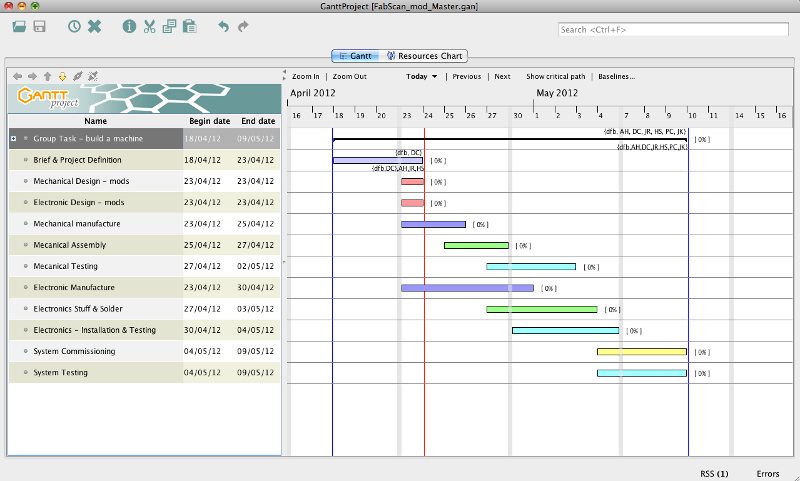Image resolution: width=800 pixels, height=481 pixels.
Task: Undo the last action
Action: [x=223, y=26]
